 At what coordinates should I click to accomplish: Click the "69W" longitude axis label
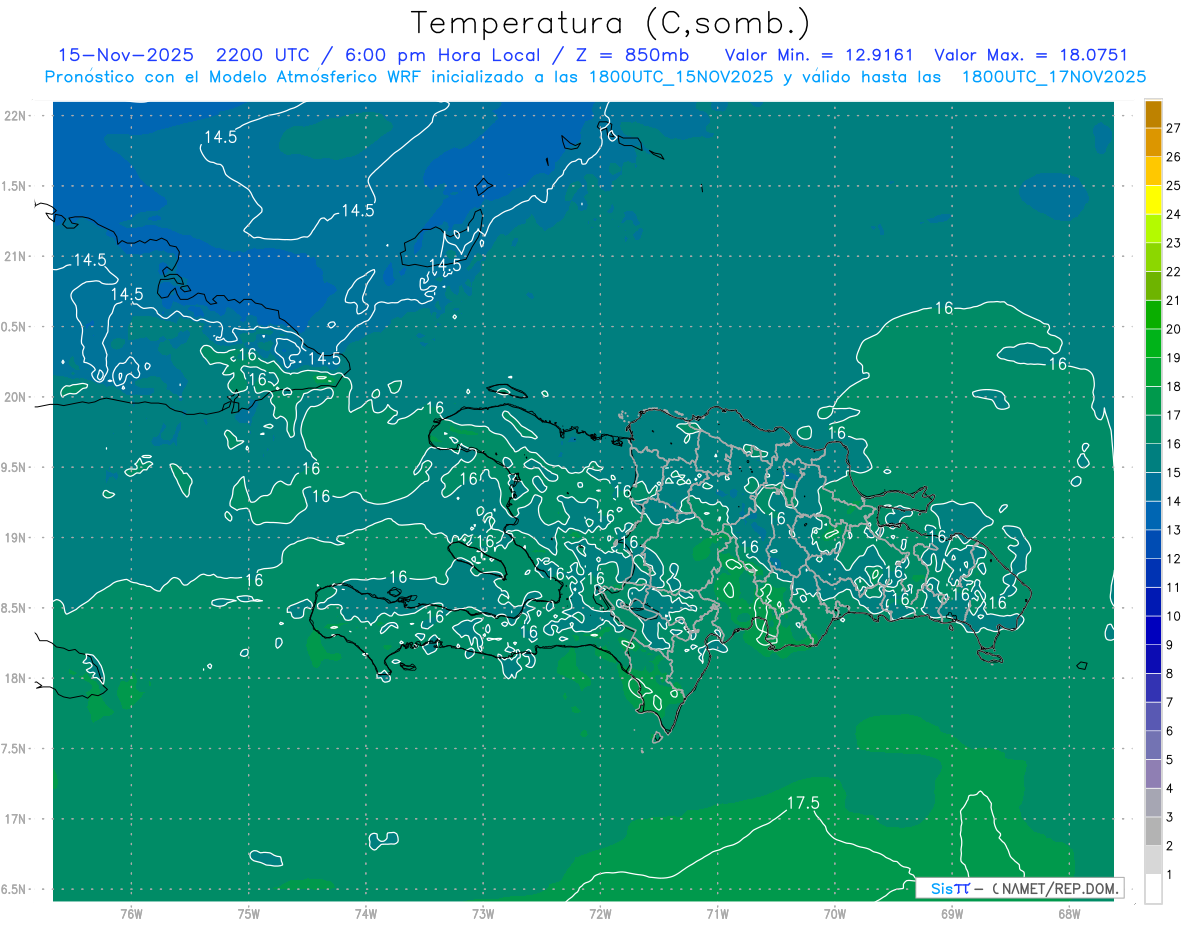pyautogui.click(x=952, y=913)
